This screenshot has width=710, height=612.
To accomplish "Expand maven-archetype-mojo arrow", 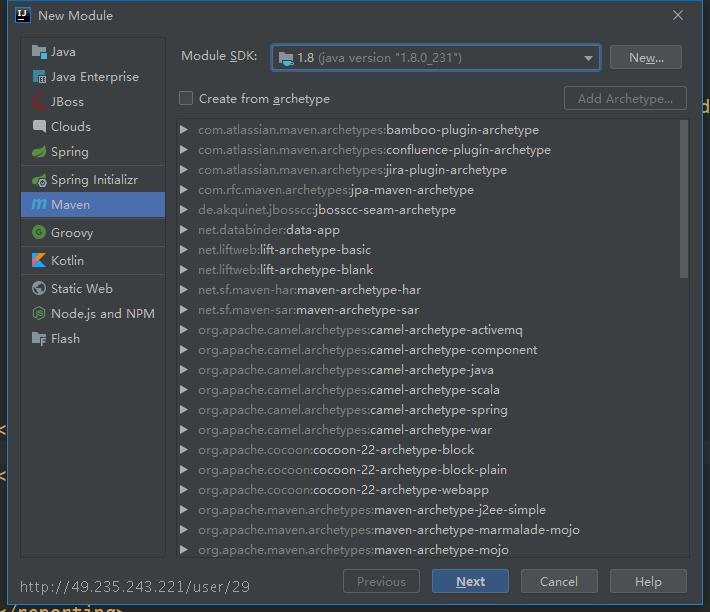I will click(x=184, y=550).
